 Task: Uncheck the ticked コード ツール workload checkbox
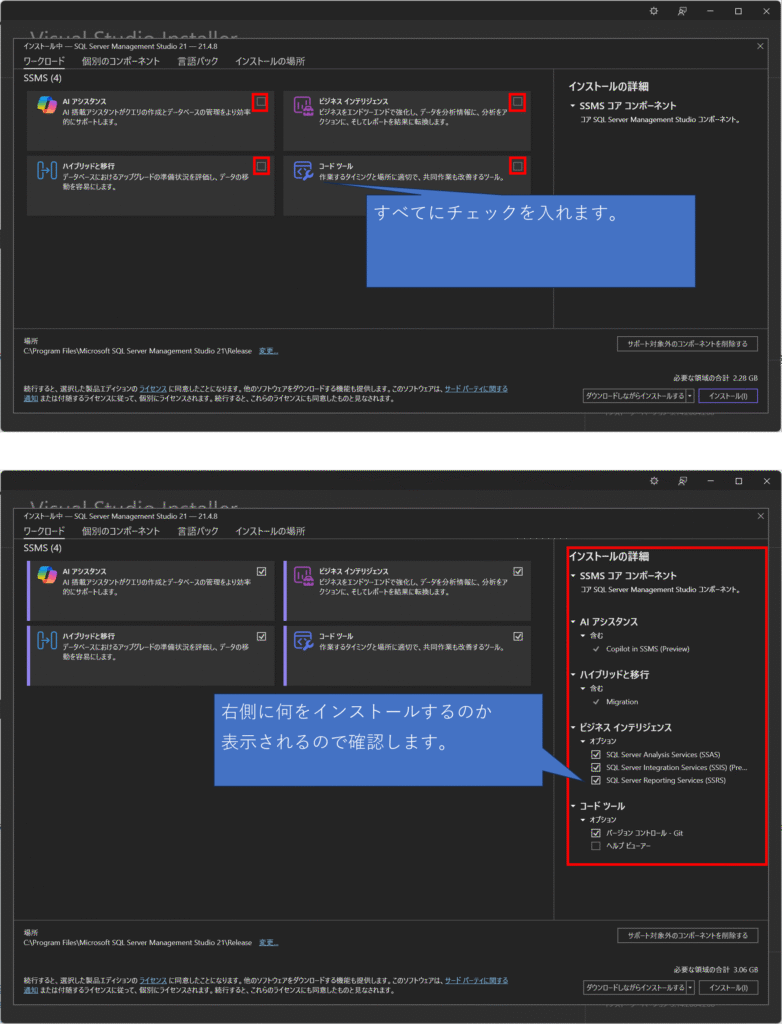518,636
